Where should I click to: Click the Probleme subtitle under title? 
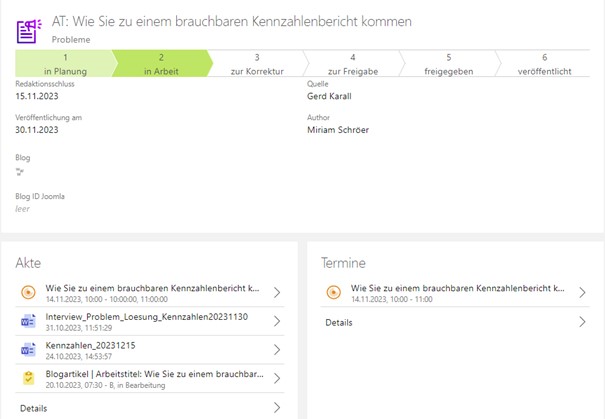pyautogui.click(x=71, y=39)
